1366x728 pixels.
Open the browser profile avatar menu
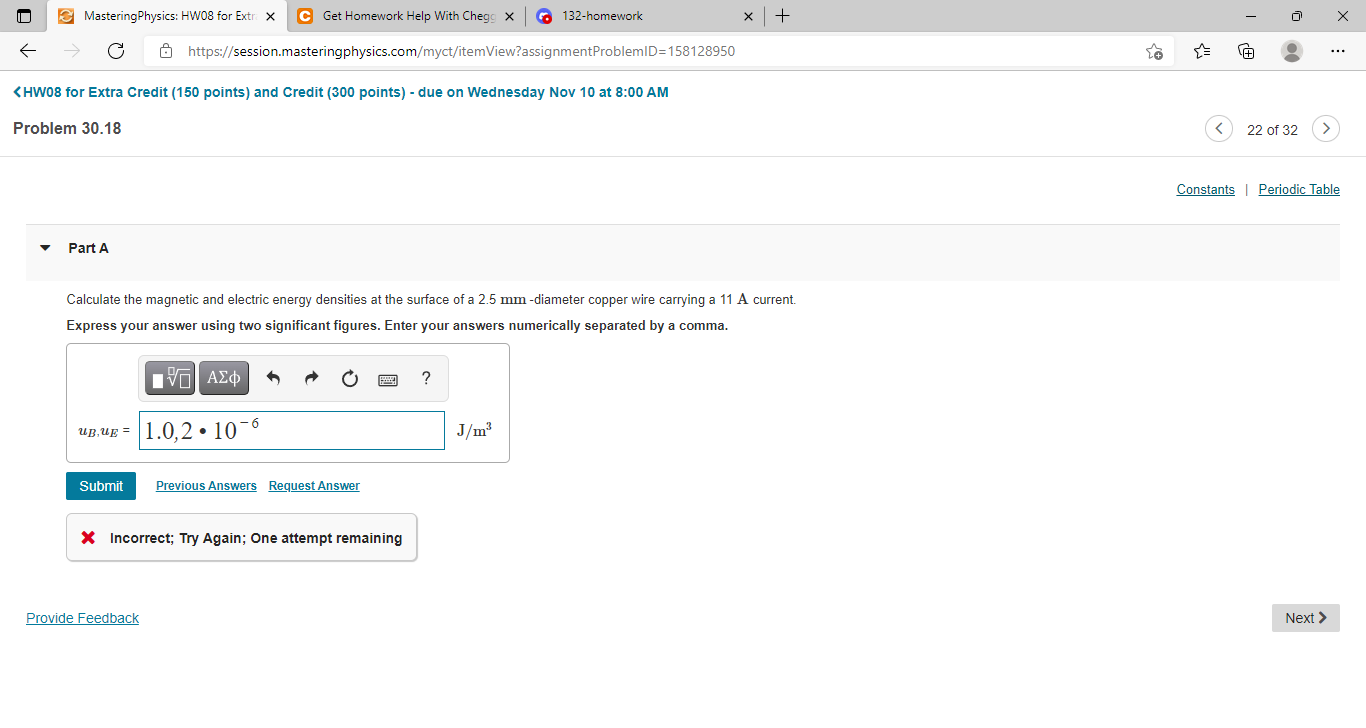(1291, 50)
